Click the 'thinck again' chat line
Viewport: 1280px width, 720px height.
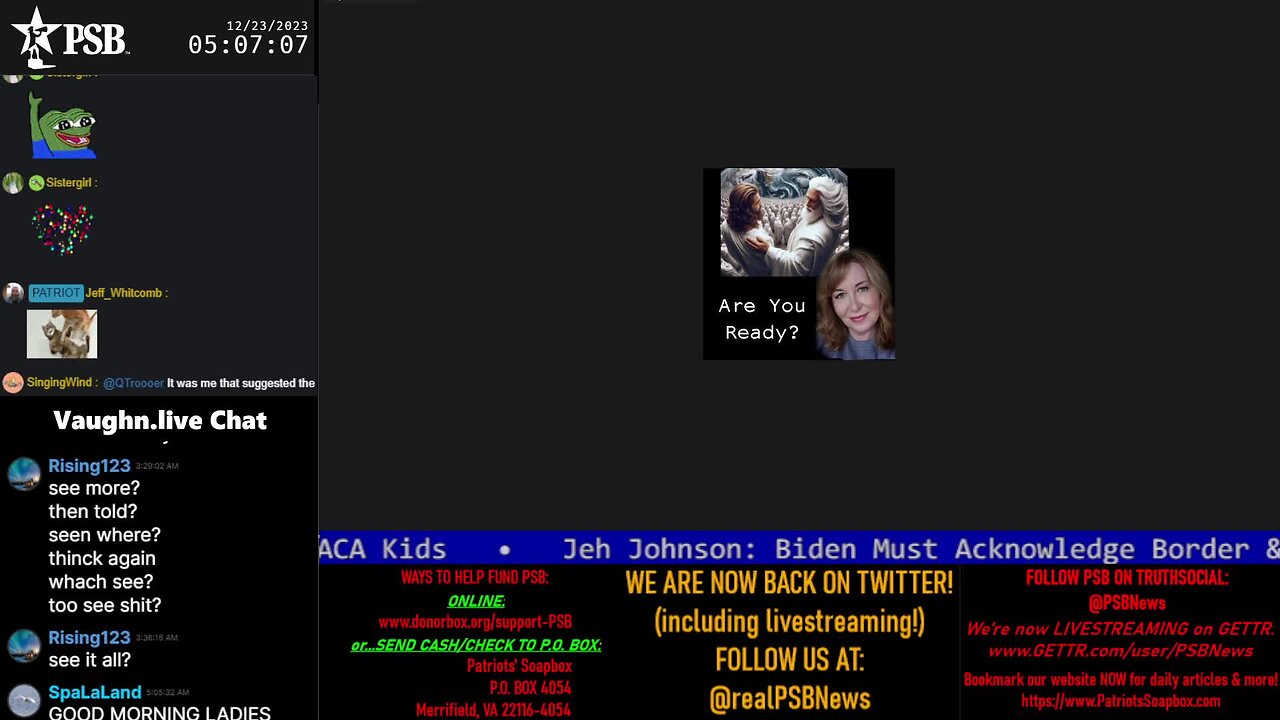click(x=102, y=558)
